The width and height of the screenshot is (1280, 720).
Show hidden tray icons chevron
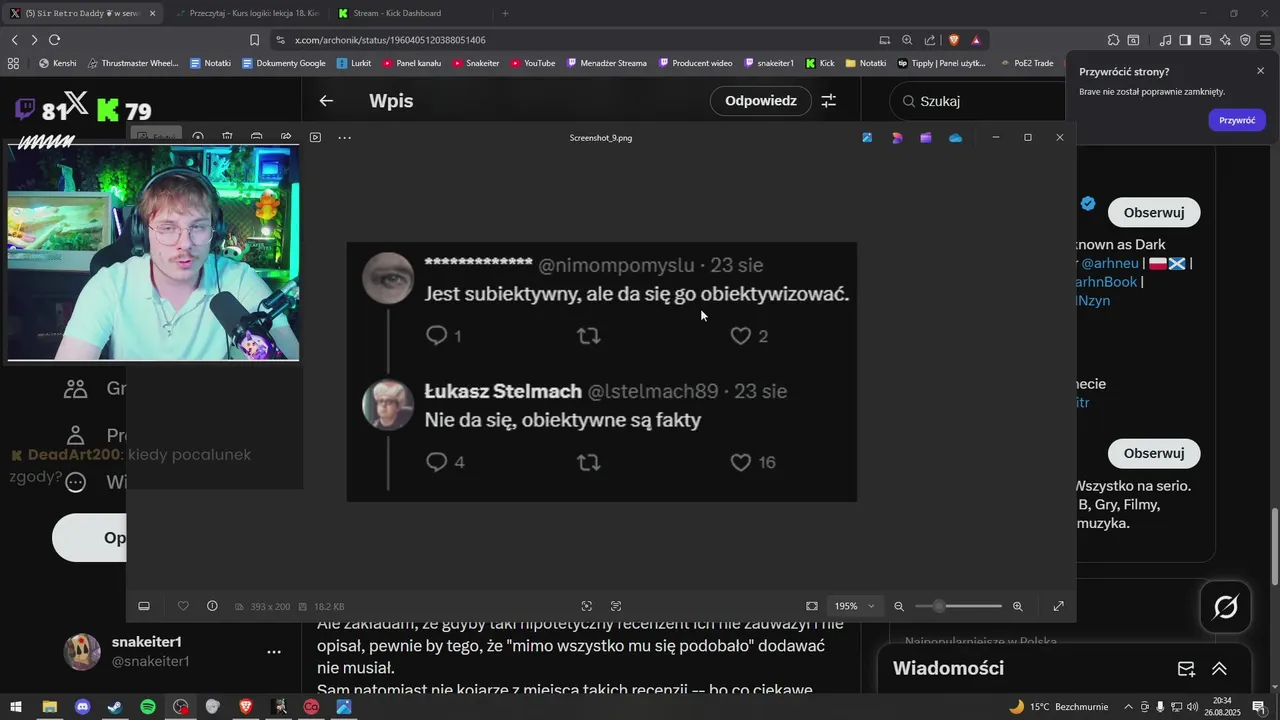click(x=1129, y=707)
